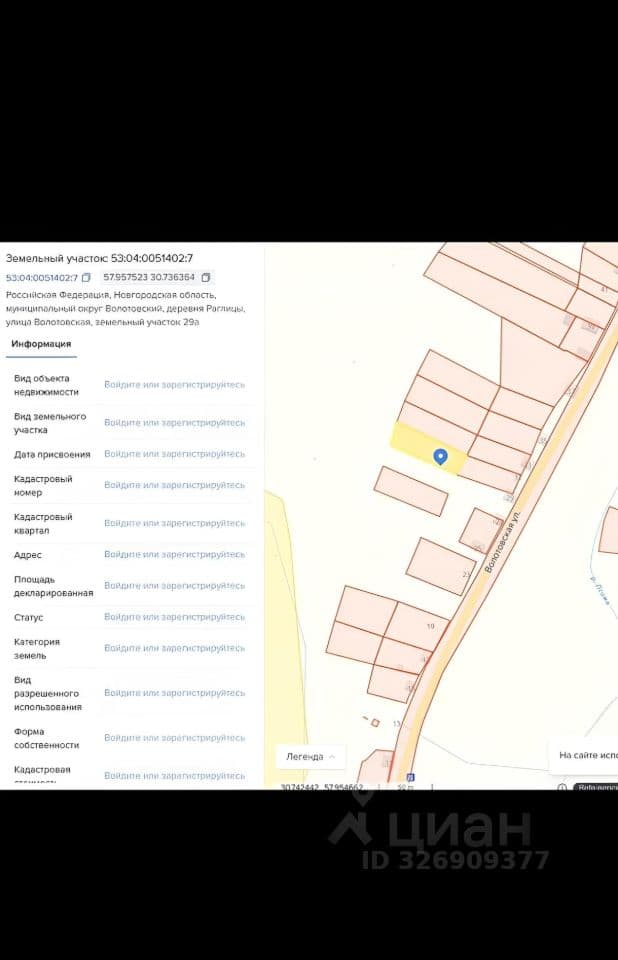Copy the coordinates 57.957523 30.736364
Viewport: 618px width, 960px height.
[206, 277]
